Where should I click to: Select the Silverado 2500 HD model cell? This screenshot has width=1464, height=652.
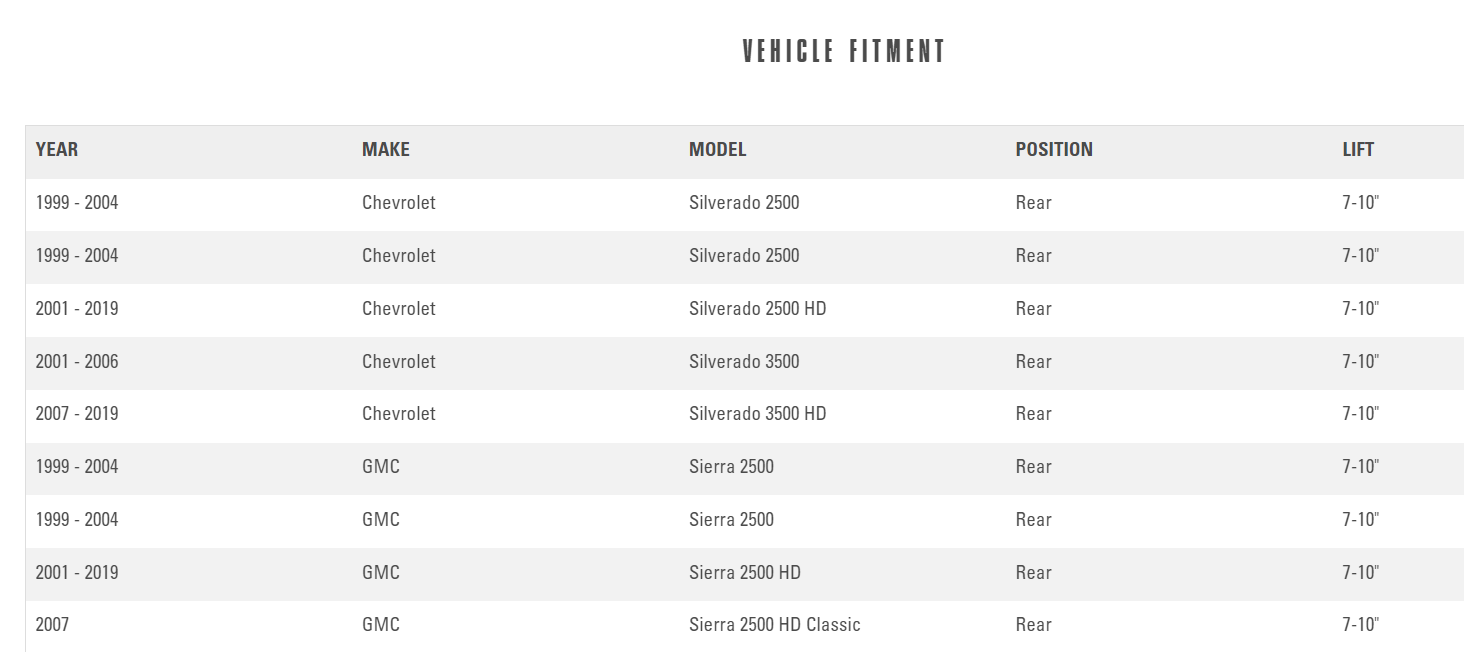click(757, 309)
